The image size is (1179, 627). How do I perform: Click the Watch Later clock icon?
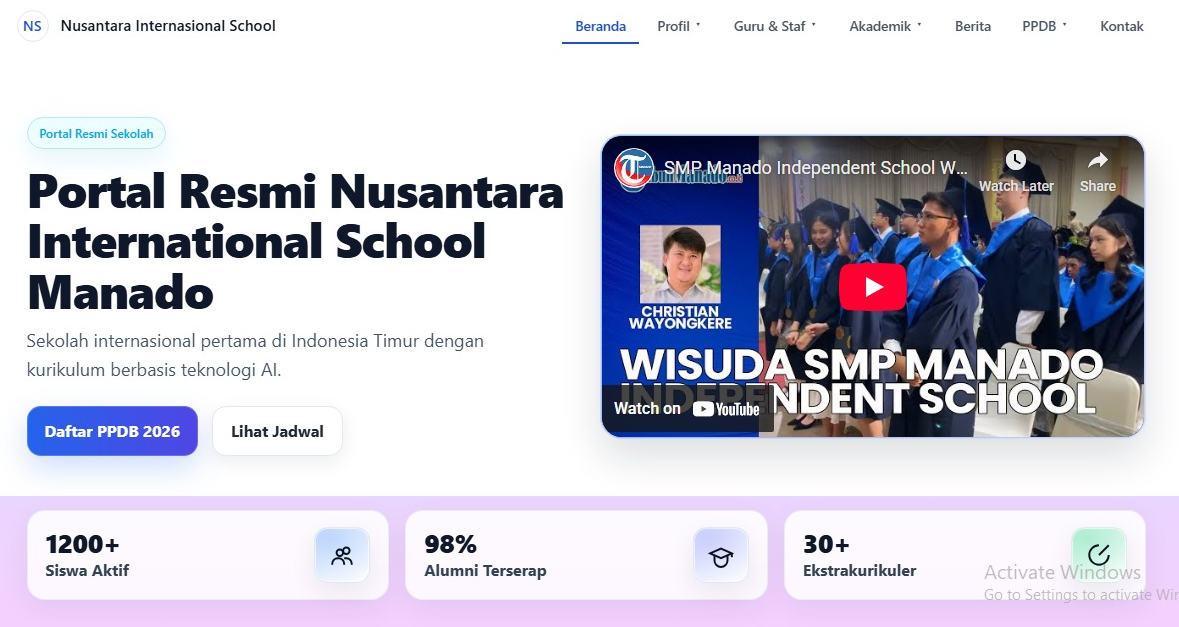tap(1015, 159)
